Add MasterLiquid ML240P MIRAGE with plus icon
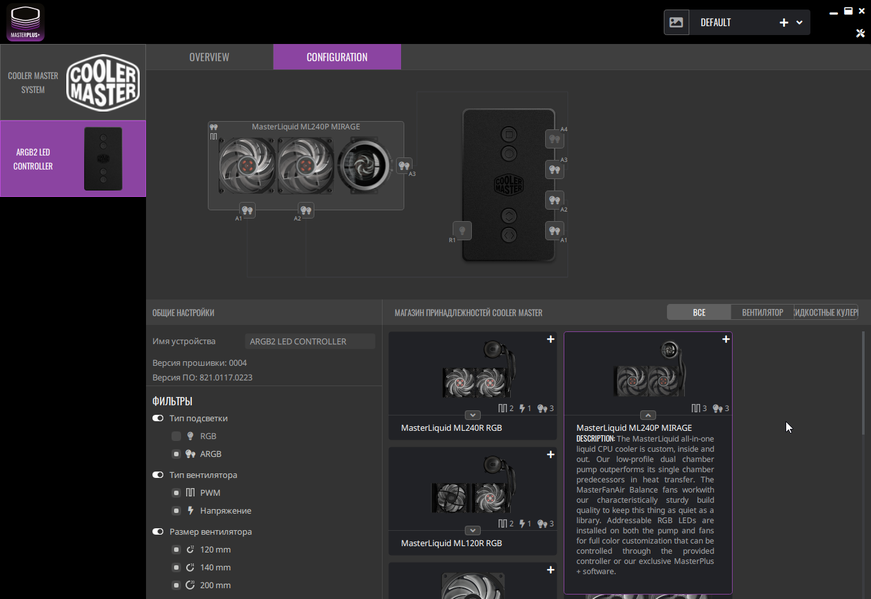 725,339
